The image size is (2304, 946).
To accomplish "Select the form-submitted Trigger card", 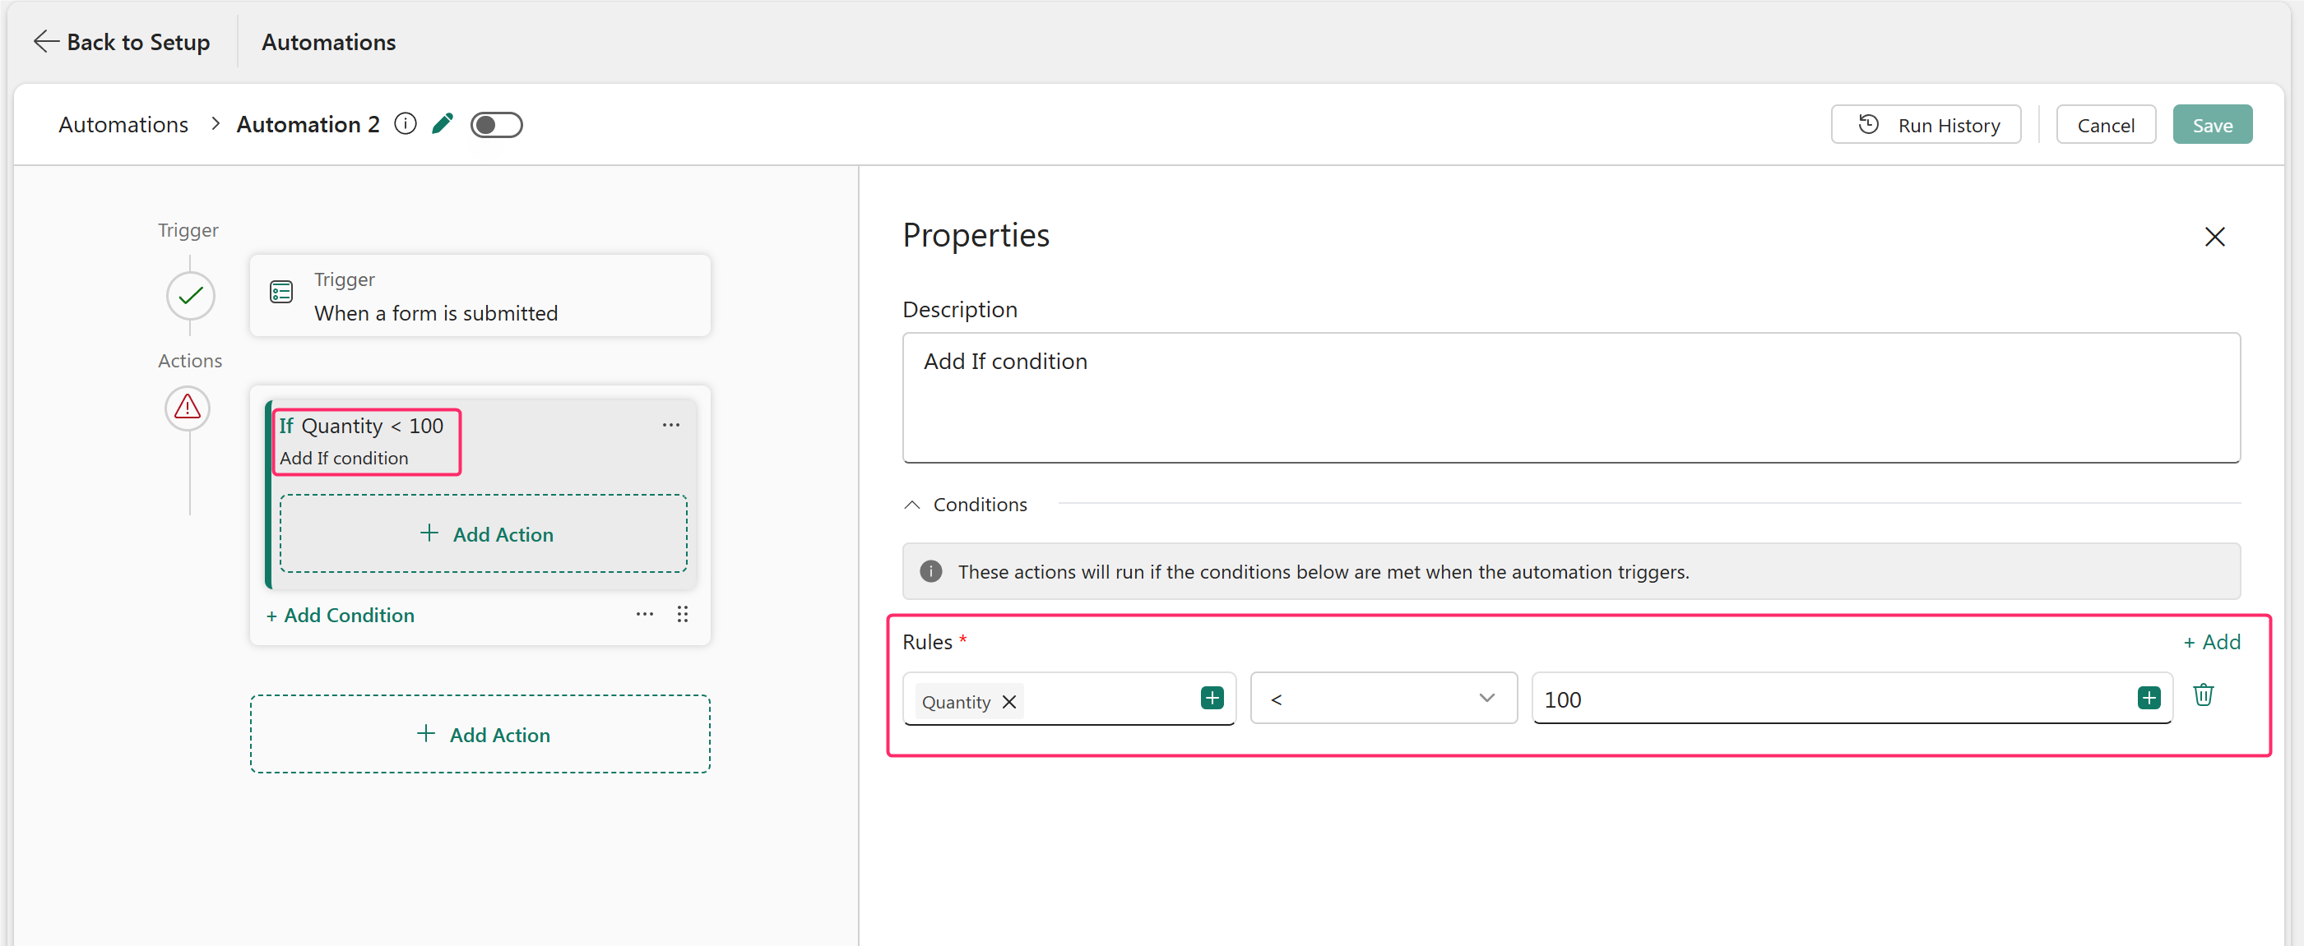I will tap(480, 296).
